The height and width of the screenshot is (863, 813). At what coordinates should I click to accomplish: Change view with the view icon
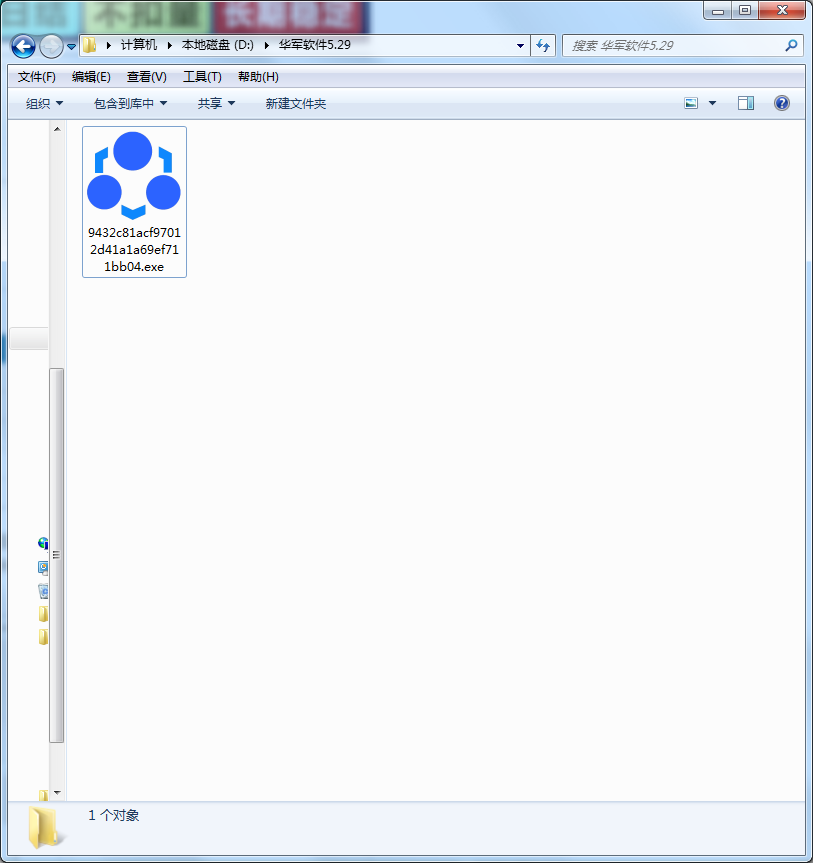tap(691, 103)
